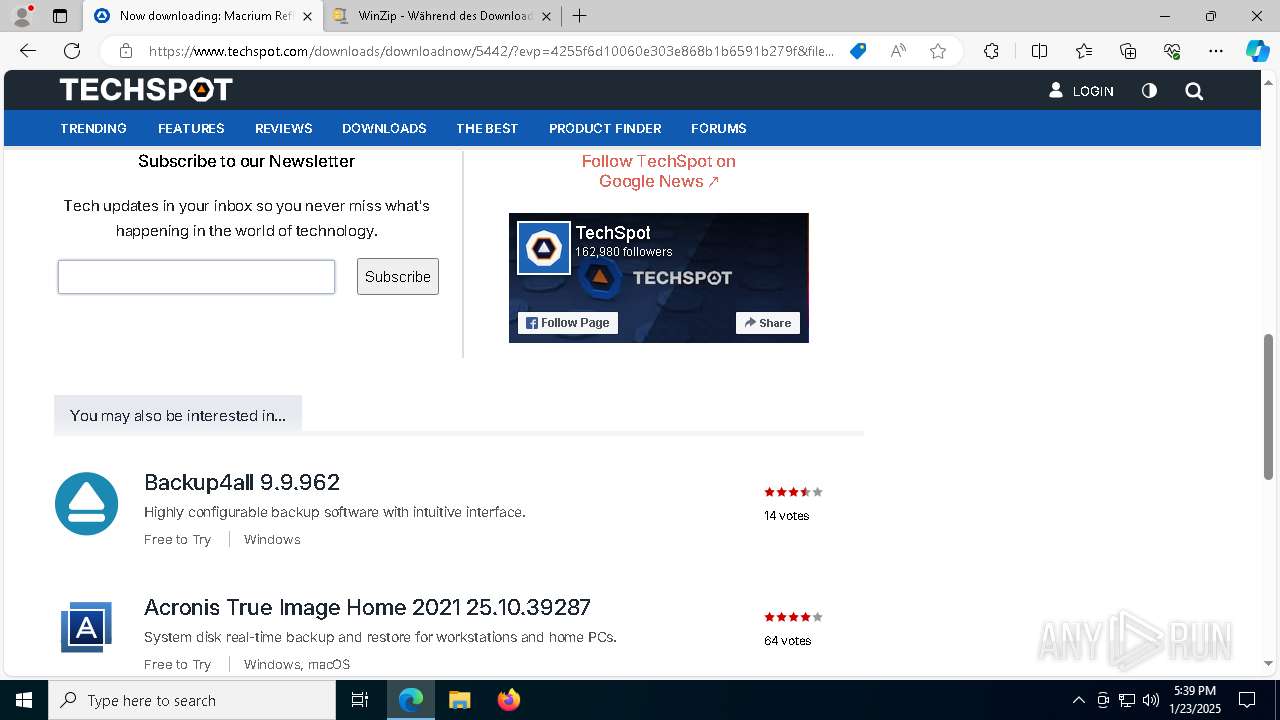Show hidden system tray icons

[1078, 700]
